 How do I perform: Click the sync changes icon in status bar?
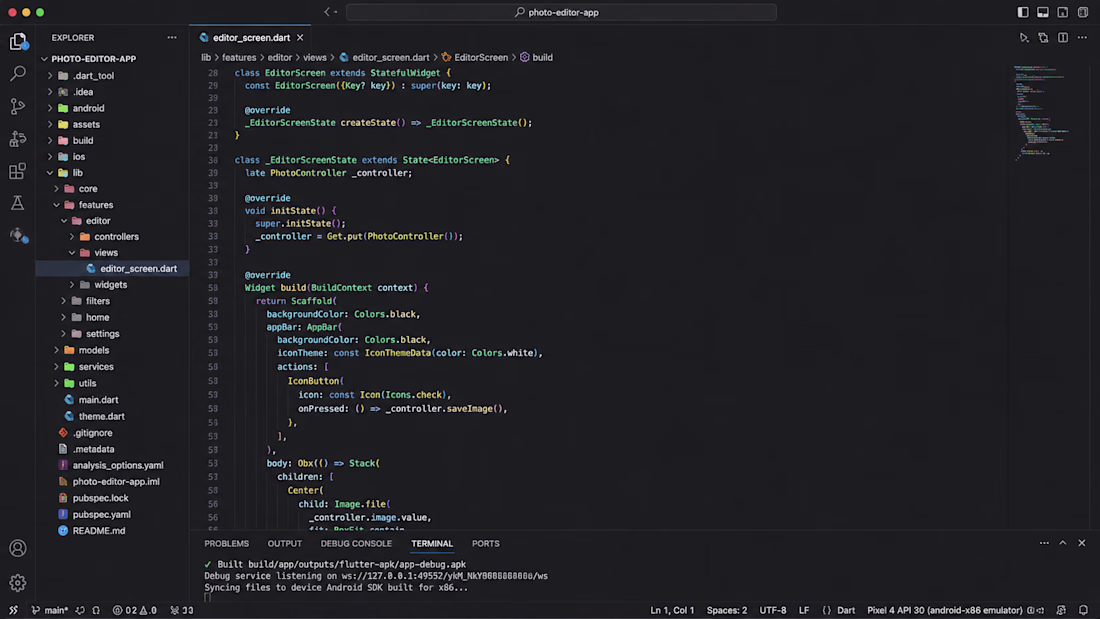(x=80, y=611)
